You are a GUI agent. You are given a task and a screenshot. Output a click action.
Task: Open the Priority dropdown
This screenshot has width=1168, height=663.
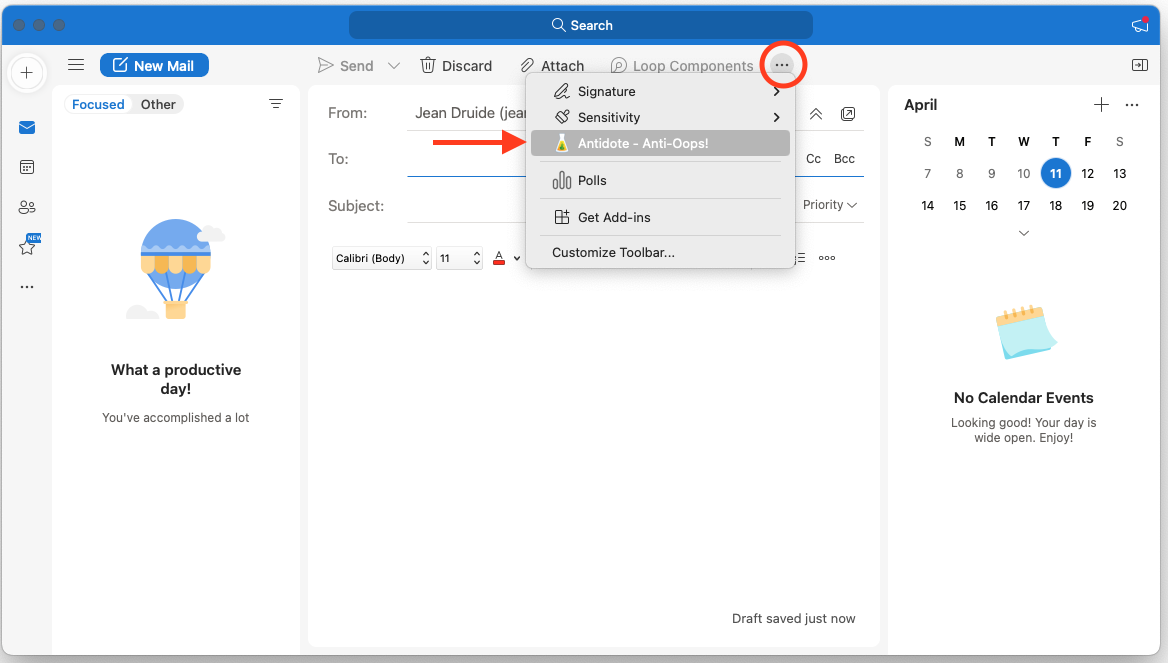[830, 205]
